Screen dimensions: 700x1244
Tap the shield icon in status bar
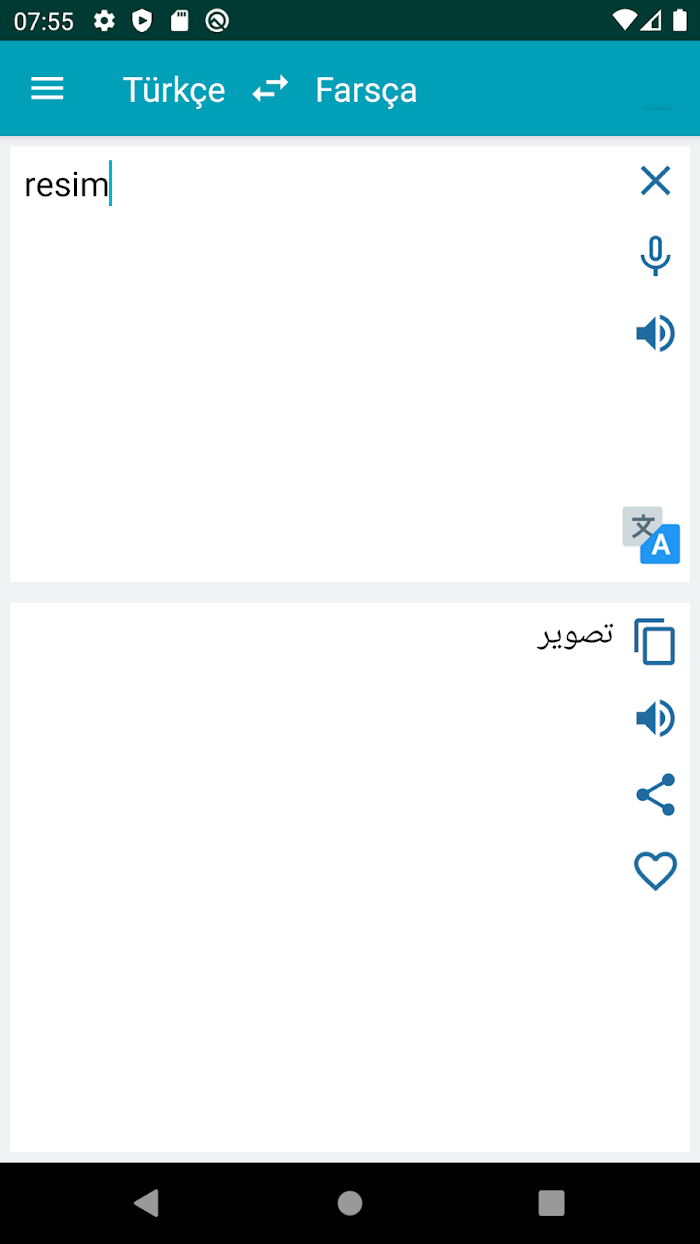point(143,20)
